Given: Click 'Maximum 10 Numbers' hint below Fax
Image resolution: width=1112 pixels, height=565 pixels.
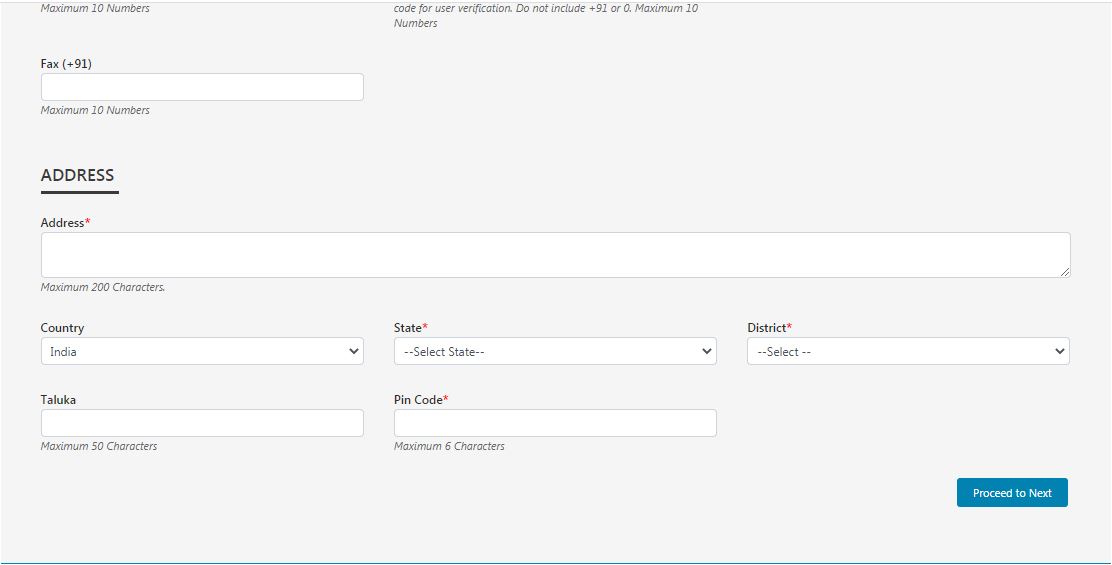Looking at the screenshot, I should pos(95,111).
